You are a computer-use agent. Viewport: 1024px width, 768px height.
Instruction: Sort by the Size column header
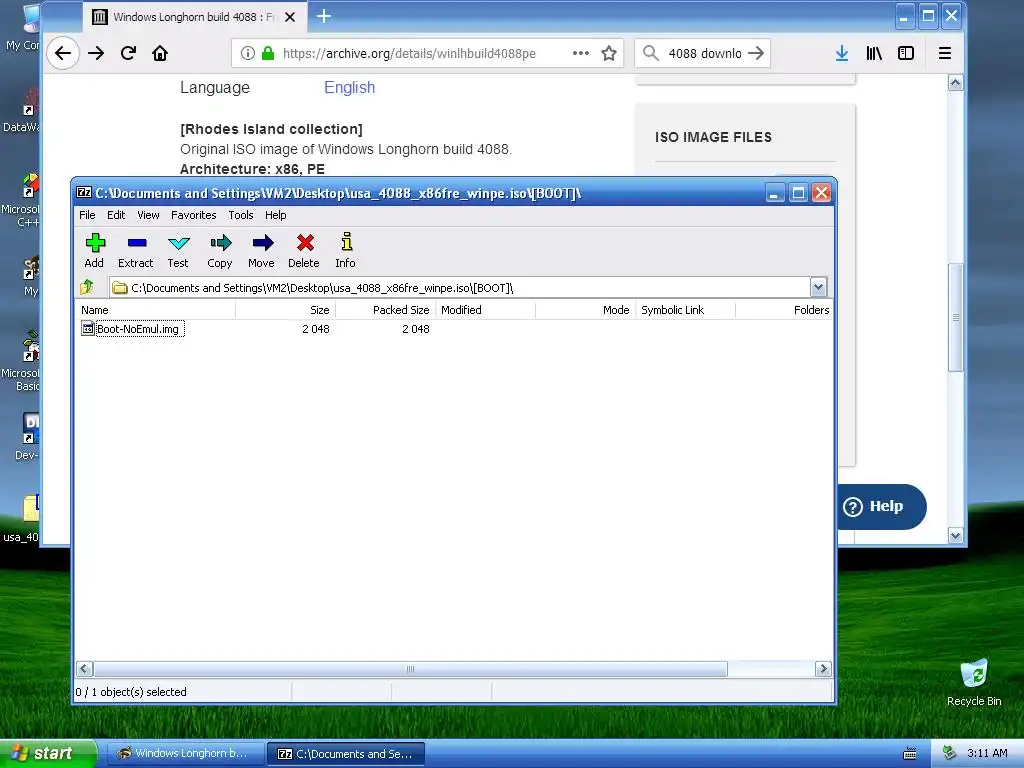point(285,310)
